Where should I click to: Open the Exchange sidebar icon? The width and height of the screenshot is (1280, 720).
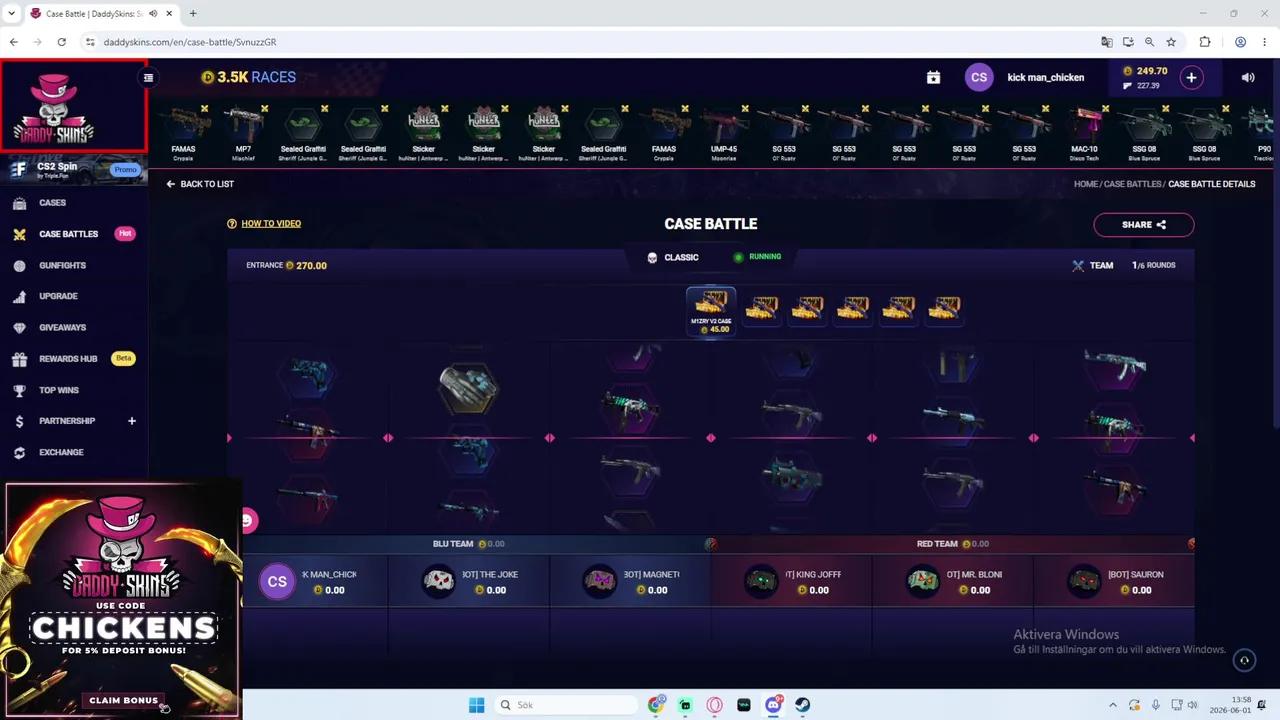point(19,452)
